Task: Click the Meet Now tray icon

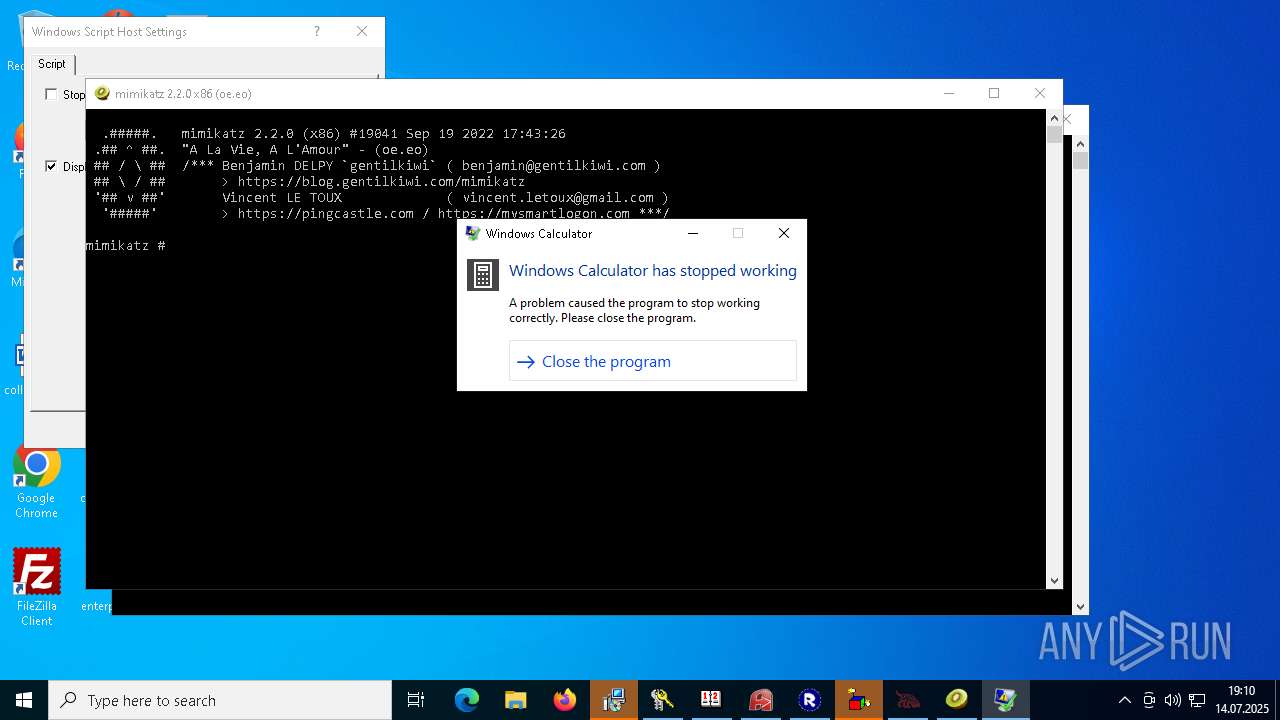Action: [1149, 700]
